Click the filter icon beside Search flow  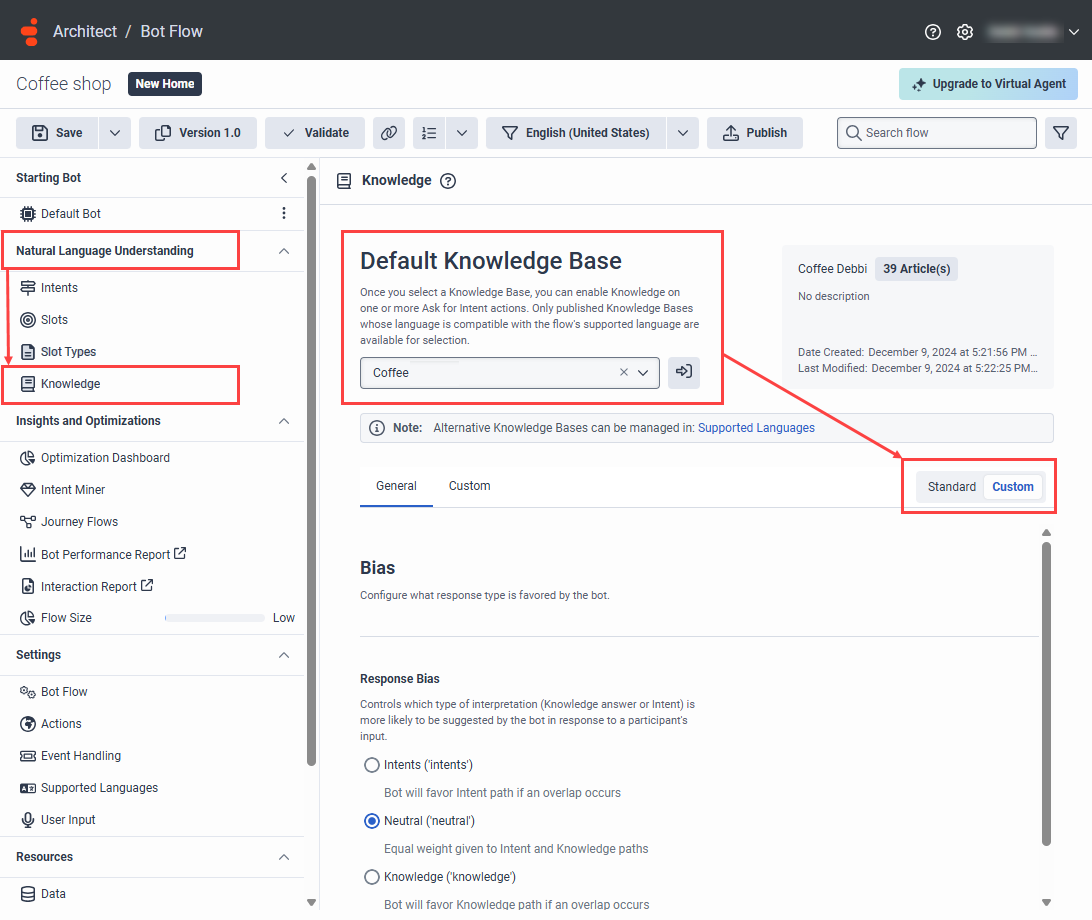1061,133
